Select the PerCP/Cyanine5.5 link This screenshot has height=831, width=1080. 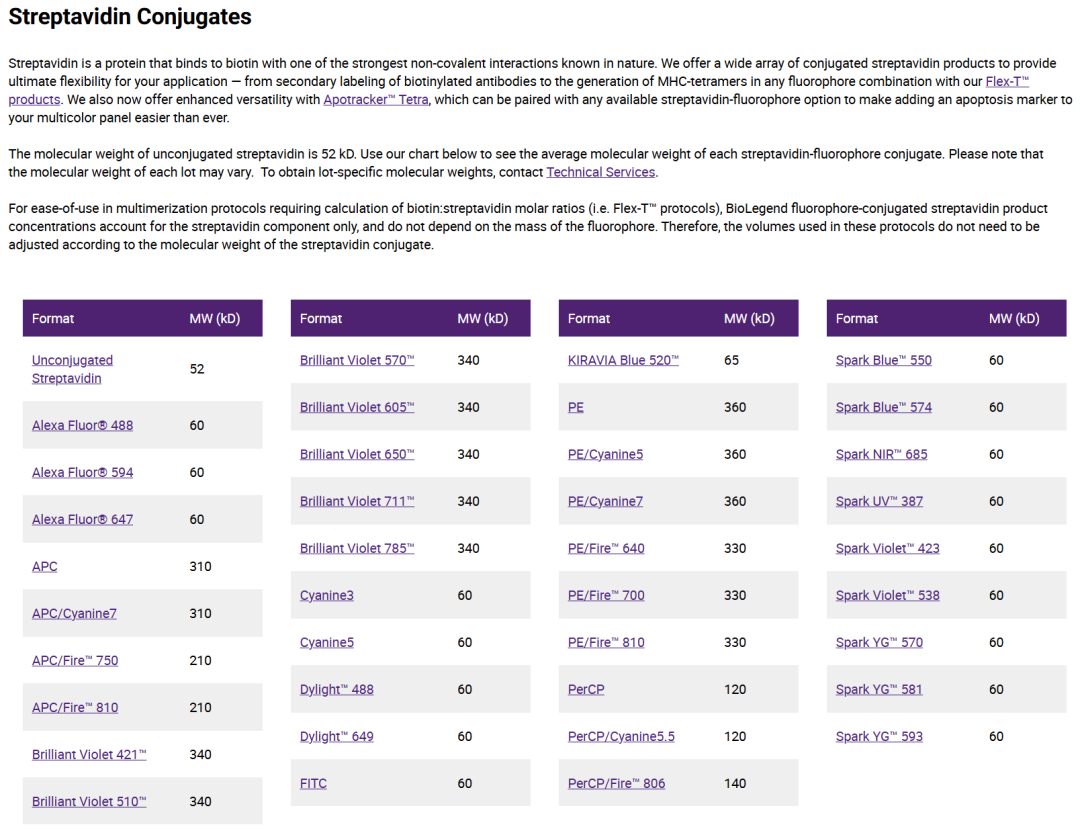tap(621, 736)
